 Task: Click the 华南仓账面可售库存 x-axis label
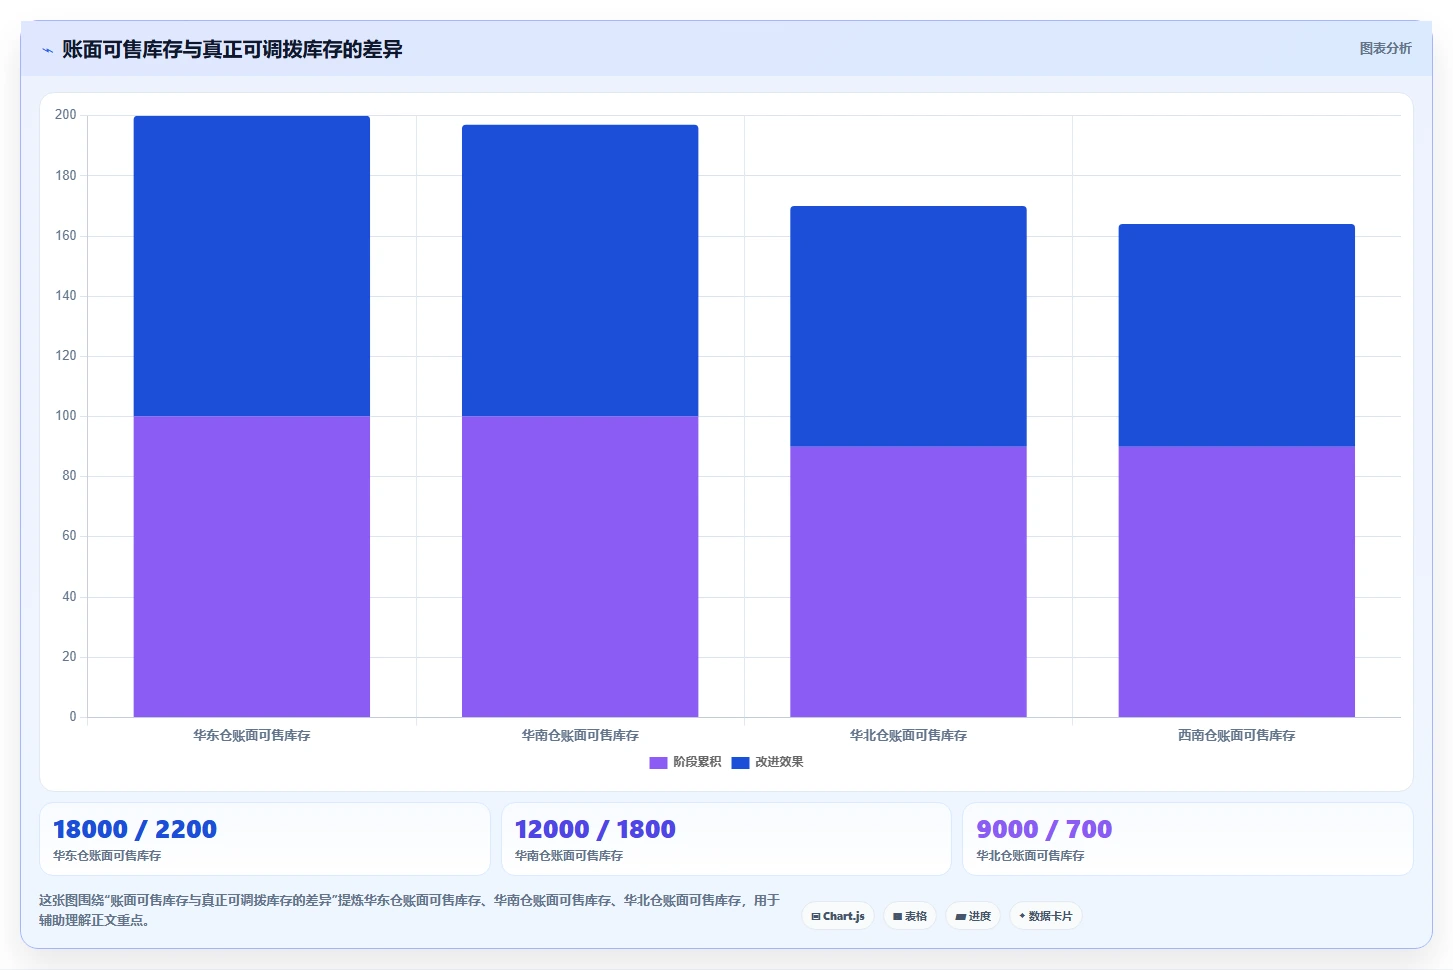580,735
